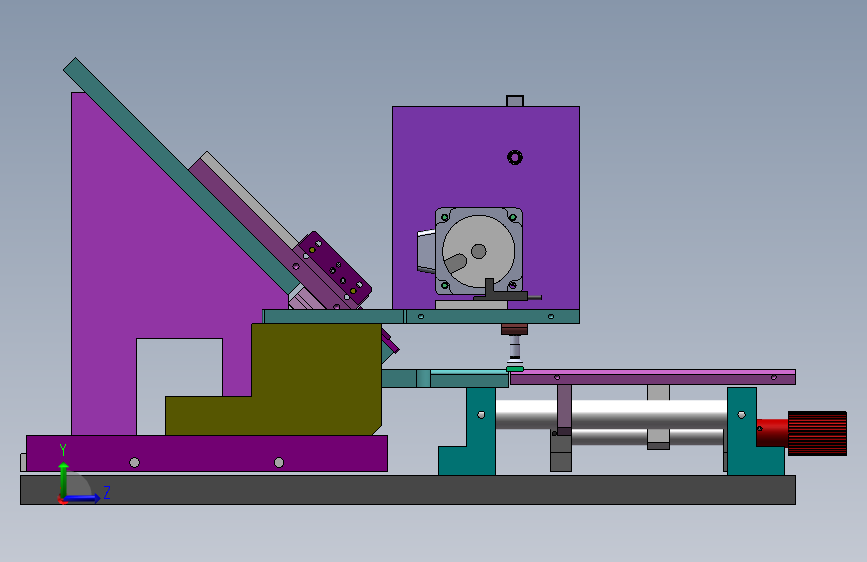Select the gray stepper motor face

tap(478, 251)
